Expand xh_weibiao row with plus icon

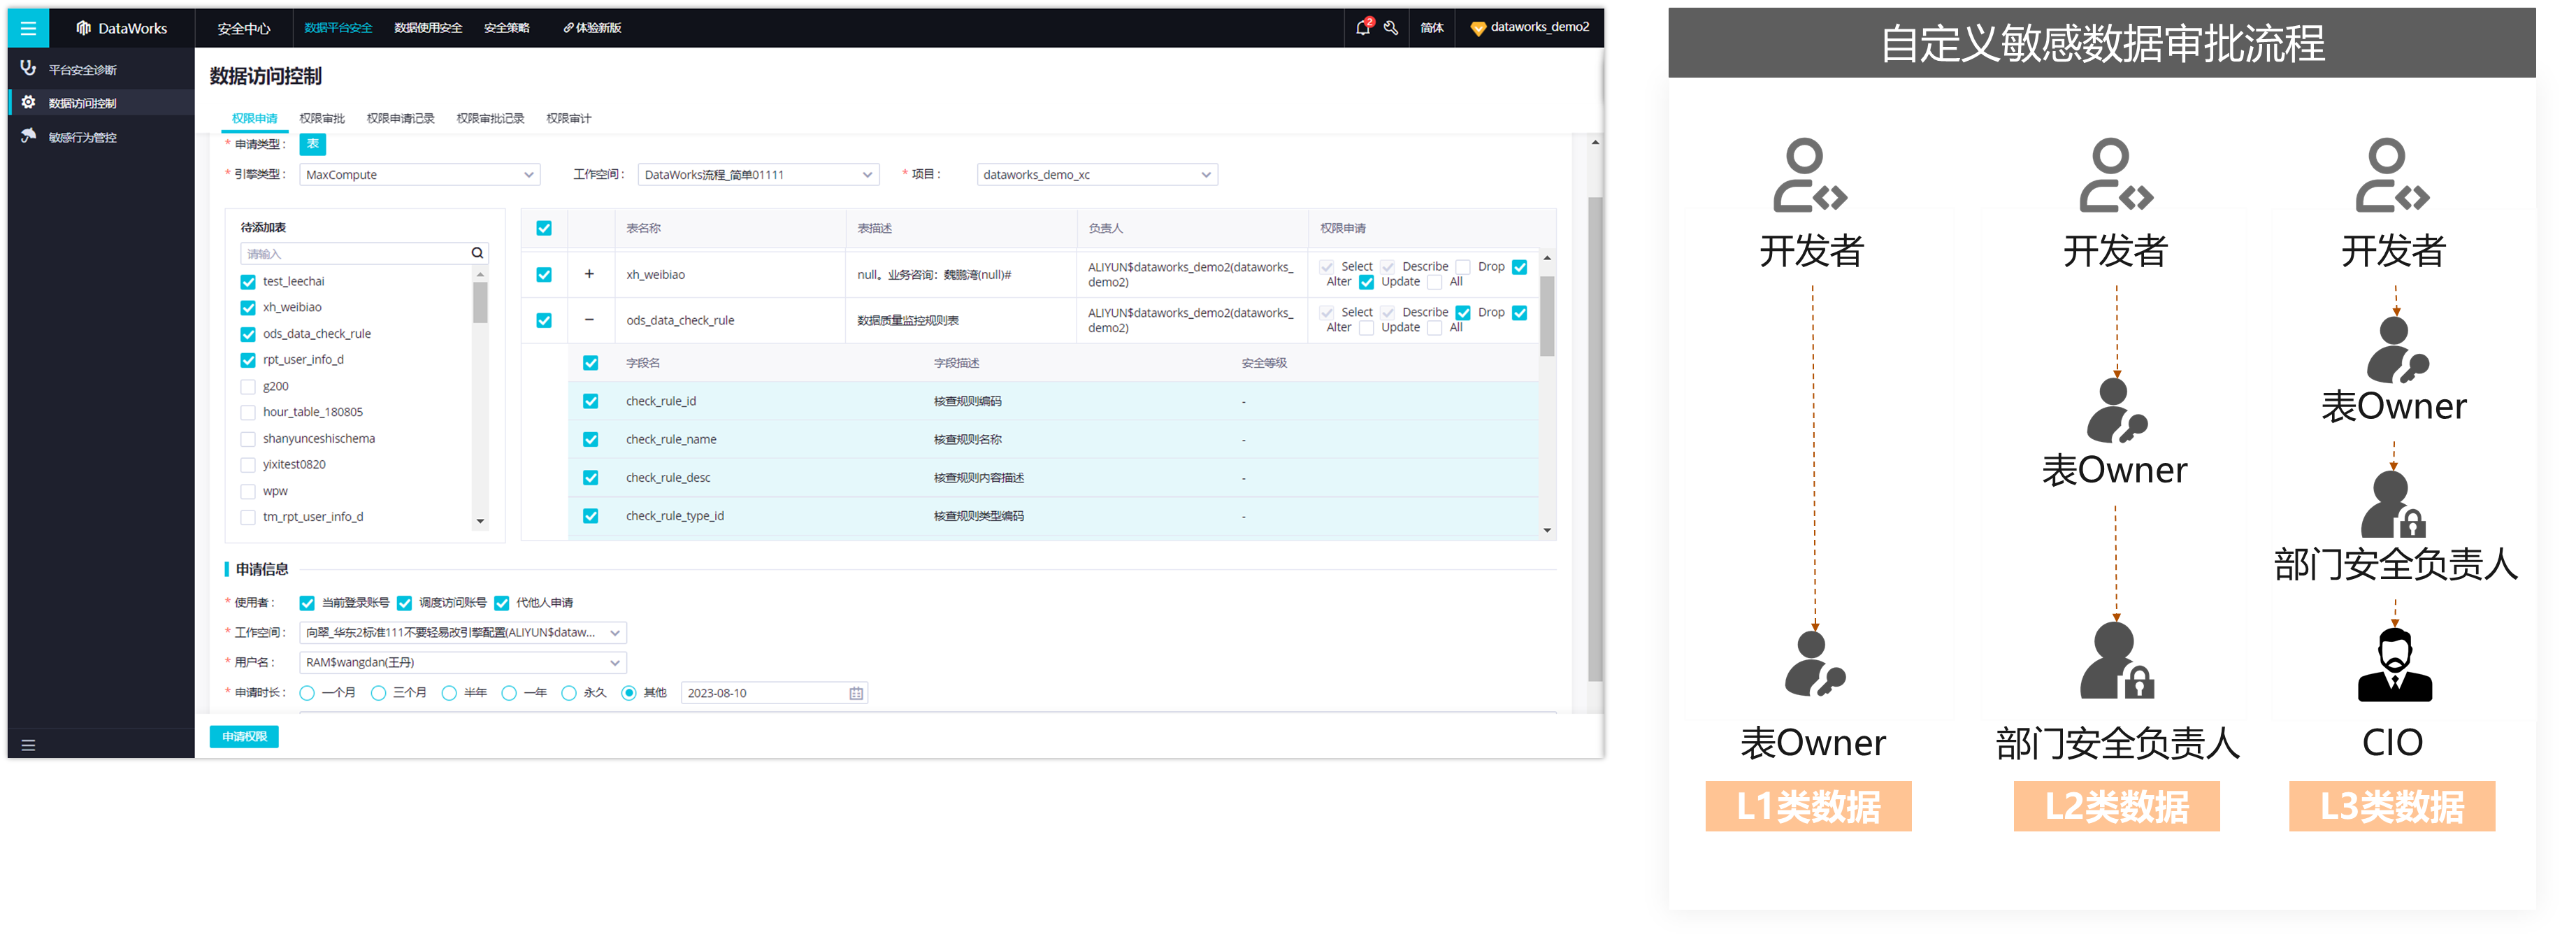(x=589, y=274)
